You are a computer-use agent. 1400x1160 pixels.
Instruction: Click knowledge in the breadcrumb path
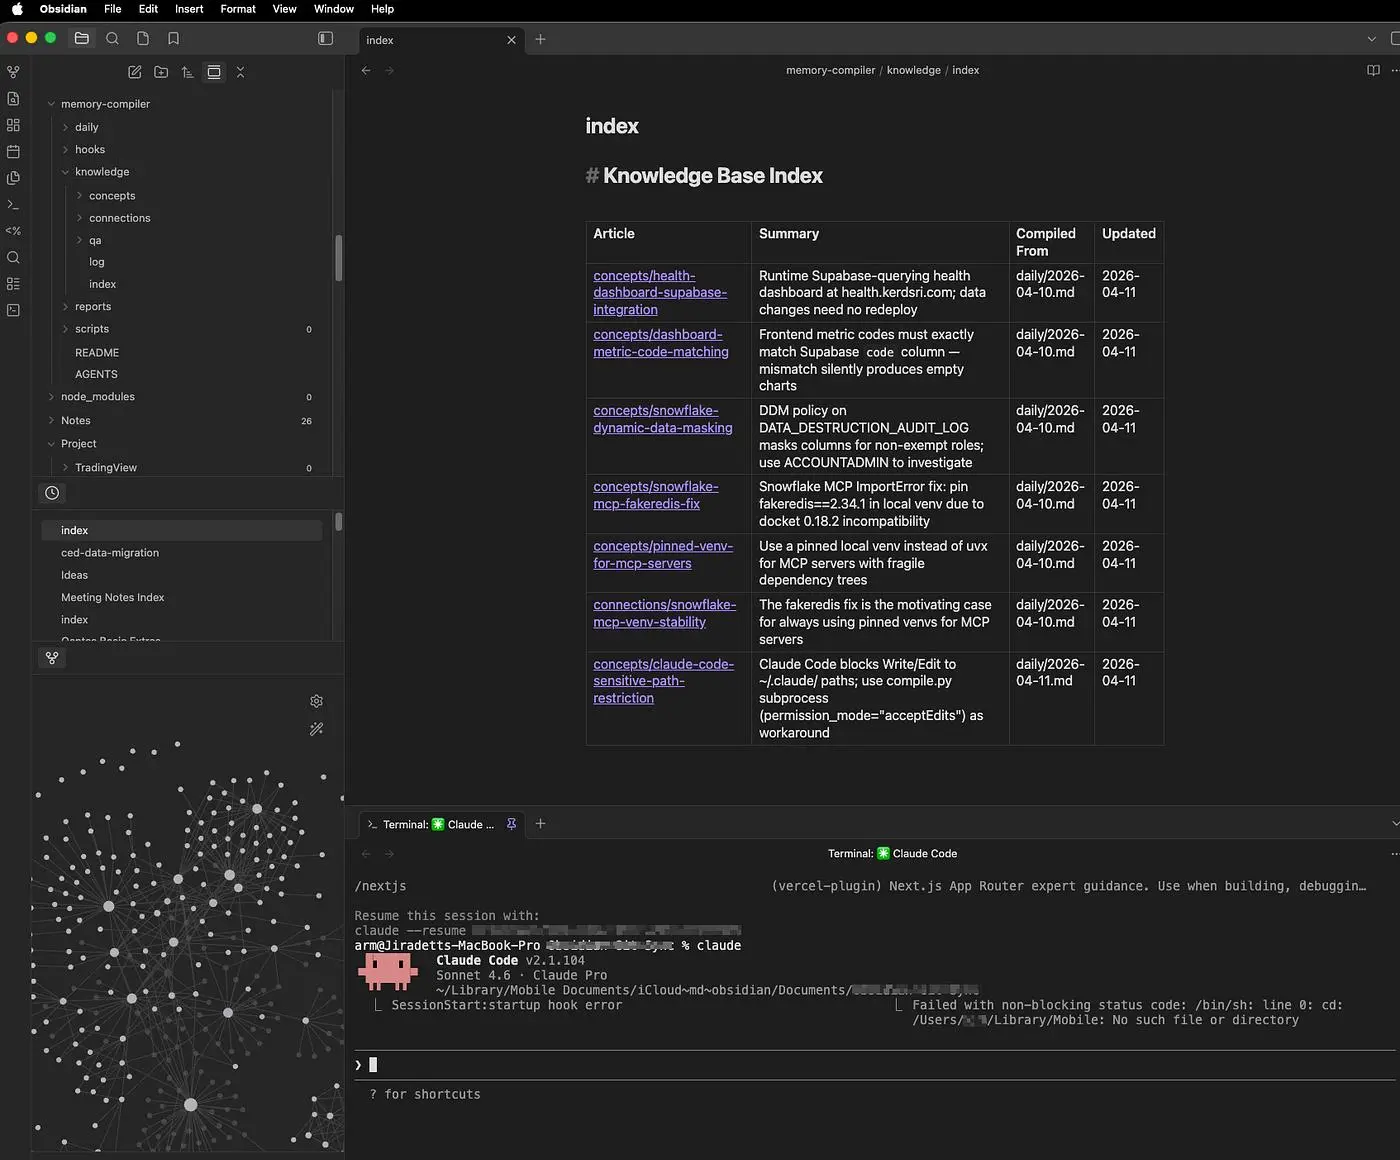coord(914,70)
